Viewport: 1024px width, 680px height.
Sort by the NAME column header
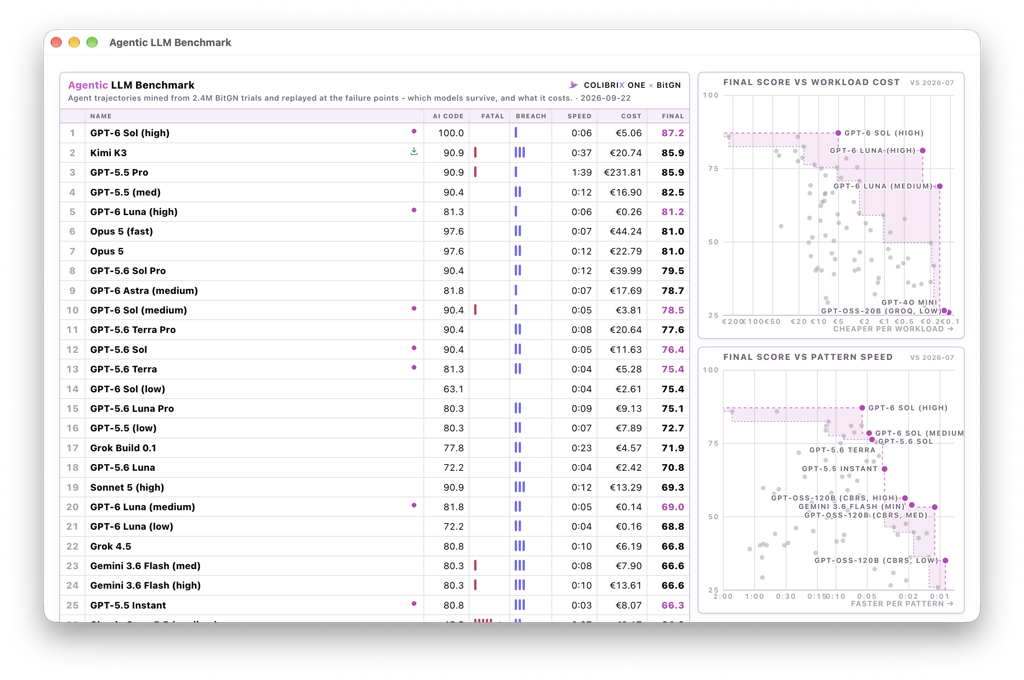tap(101, 116)
